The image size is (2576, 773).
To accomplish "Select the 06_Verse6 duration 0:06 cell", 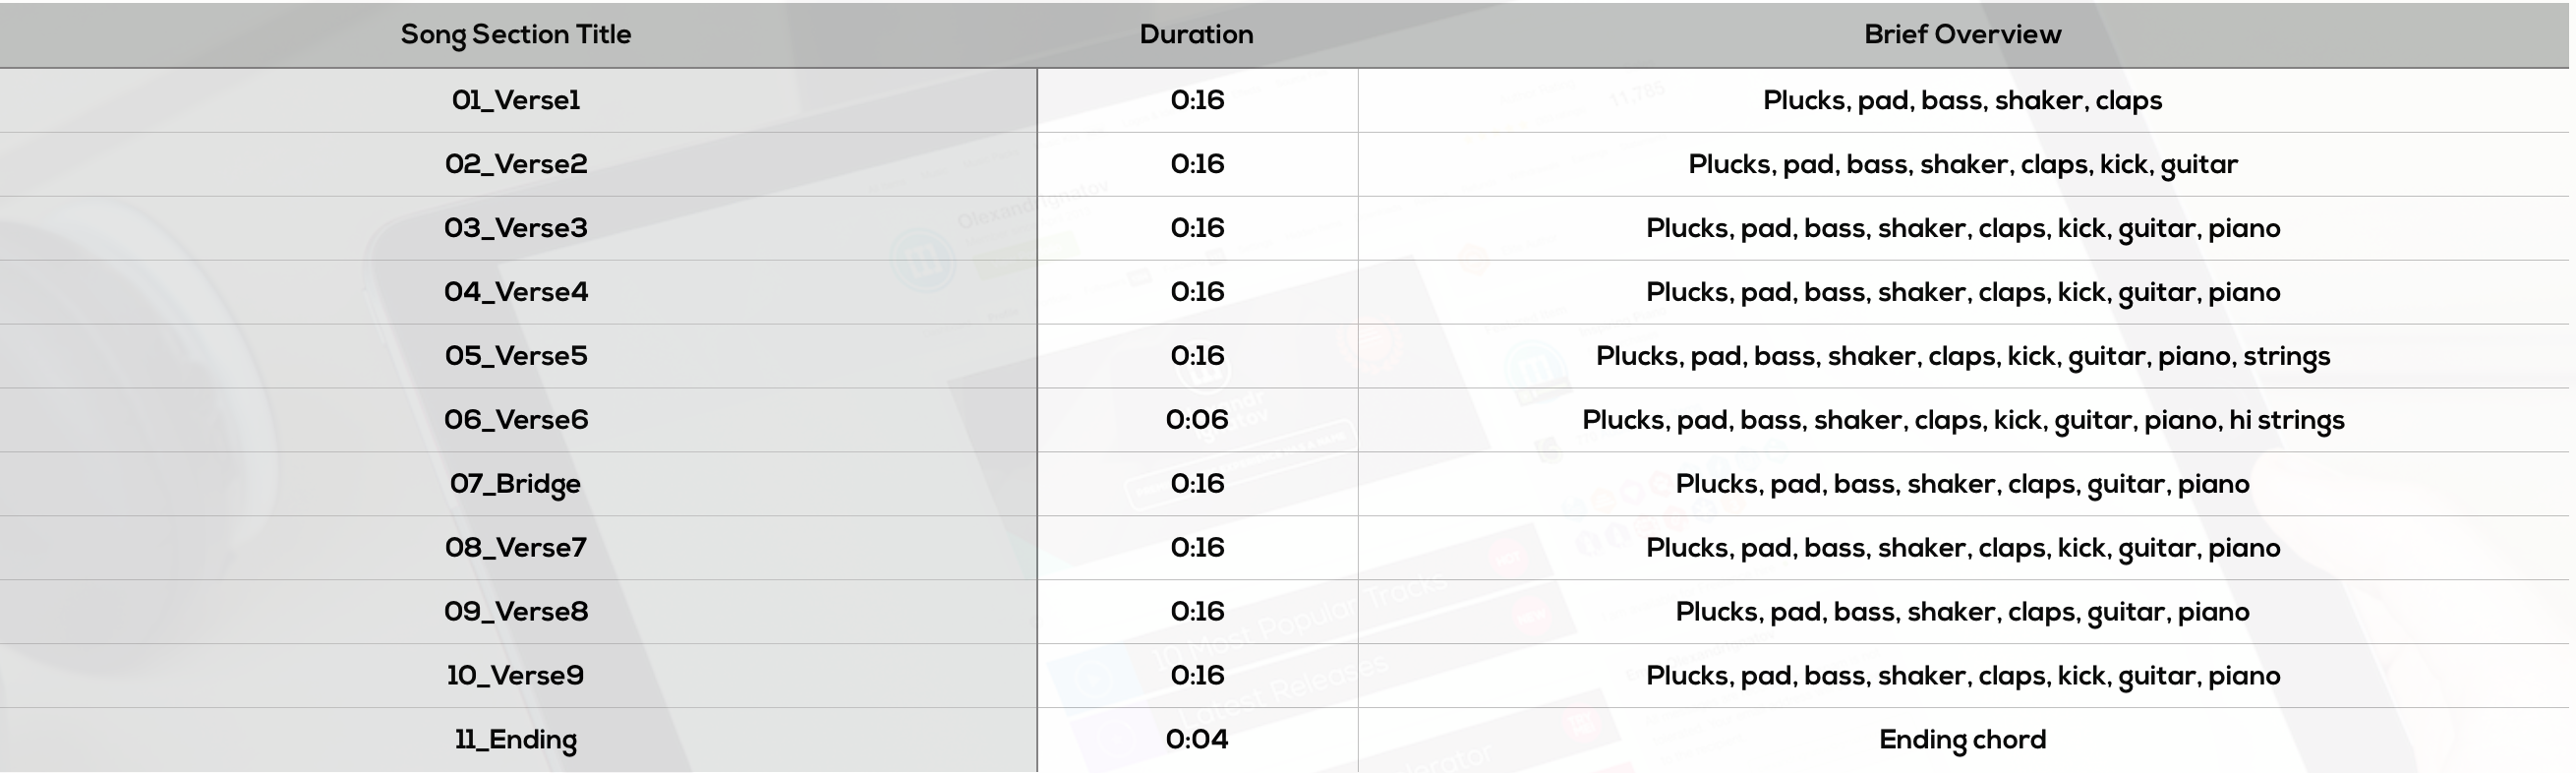I will click(1197, 420).
